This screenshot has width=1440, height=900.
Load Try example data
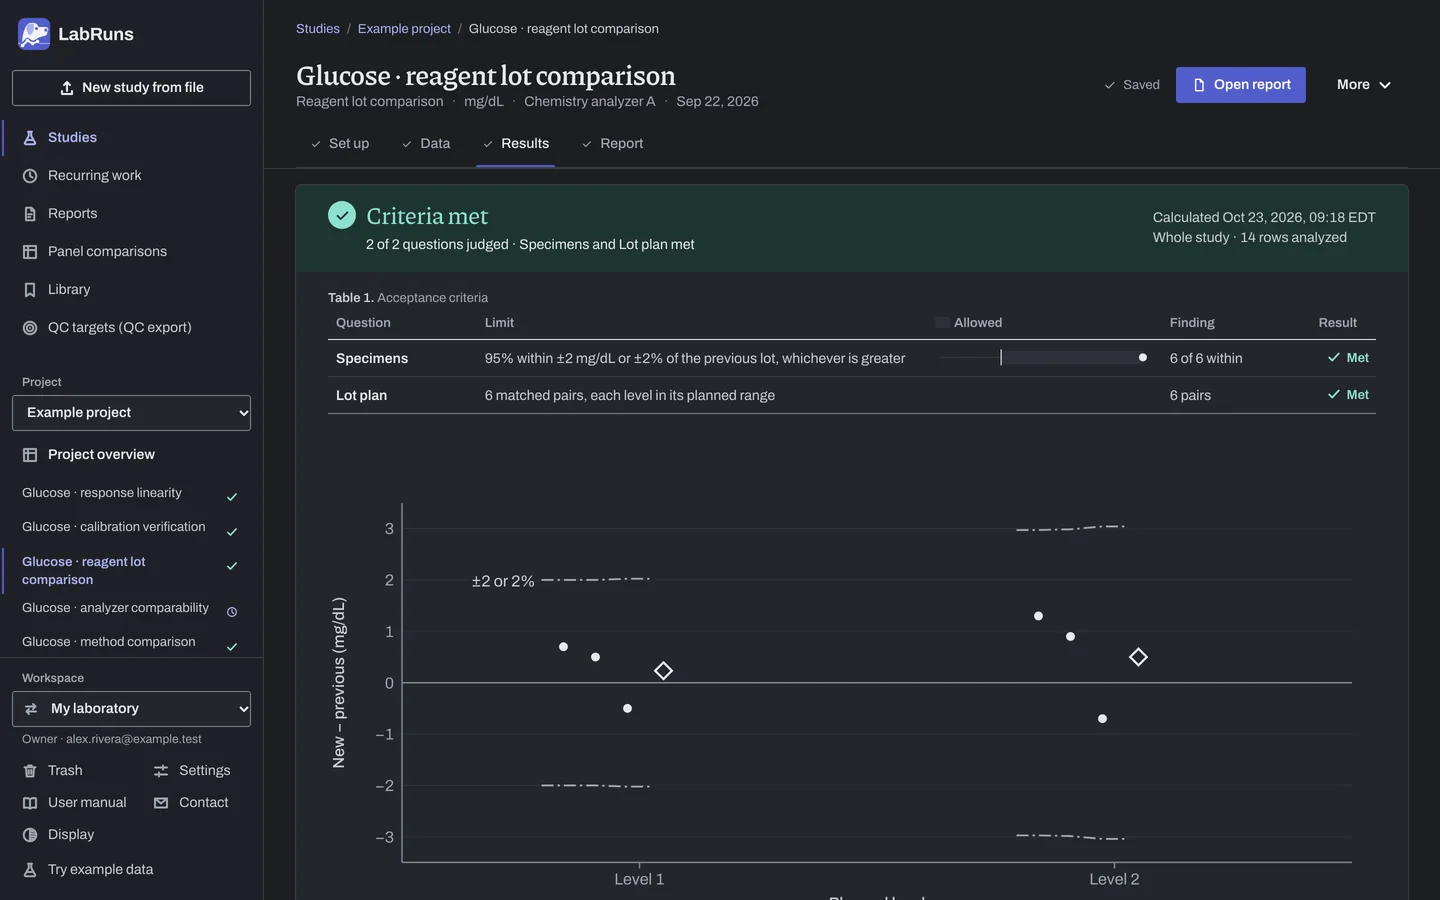pos(90,870)
